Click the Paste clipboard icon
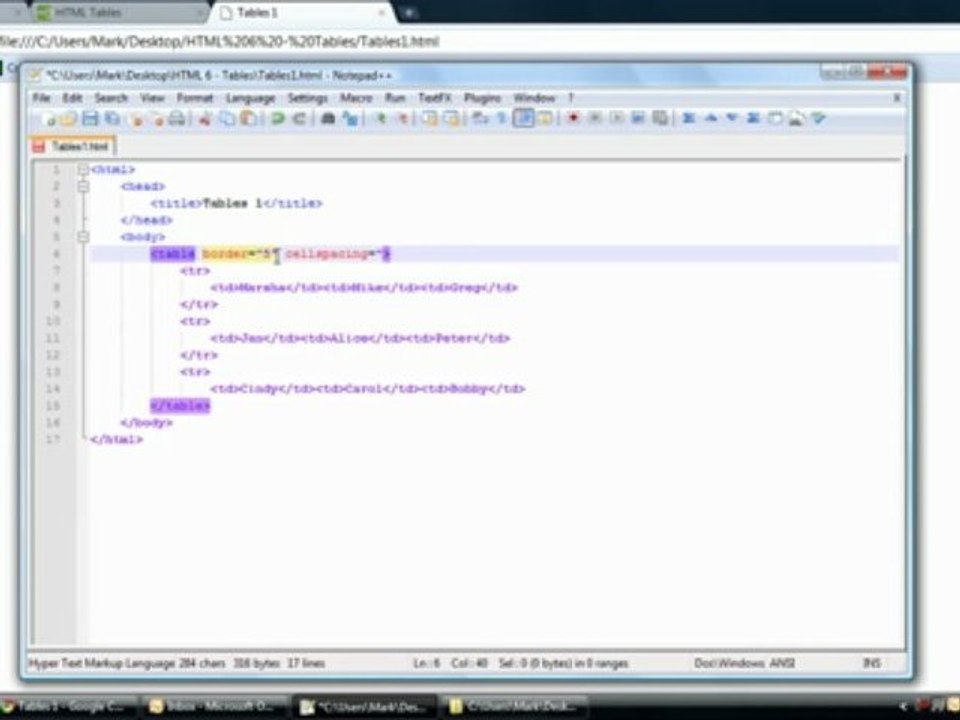Screen dimensions: 960x720 (248, 118)
